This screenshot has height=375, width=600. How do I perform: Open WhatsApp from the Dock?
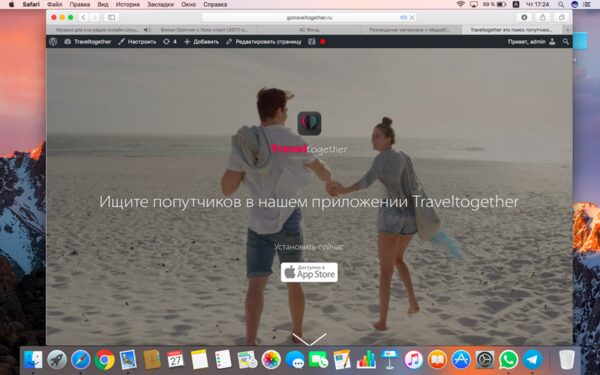click(509, 360)
